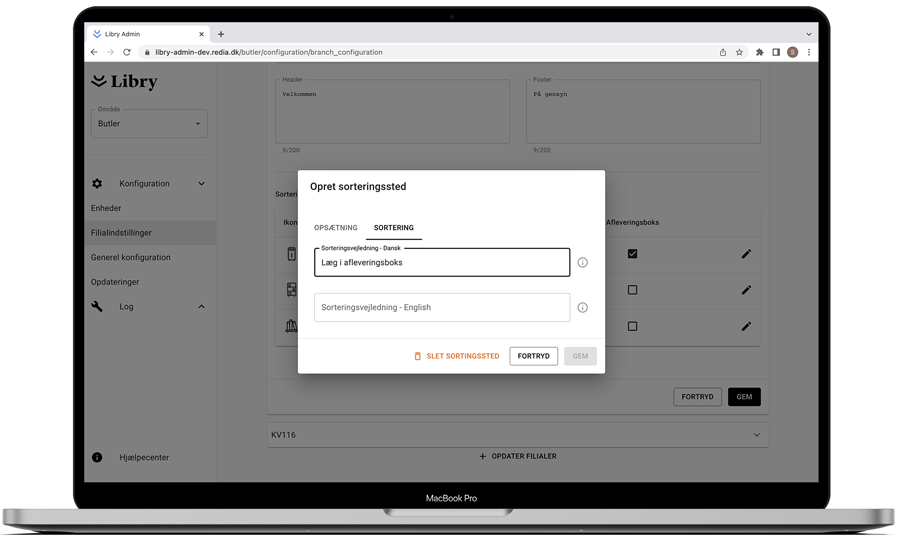The image size is (900, 541).
Task: Click the browser reload icon
Action: (127, 52)
